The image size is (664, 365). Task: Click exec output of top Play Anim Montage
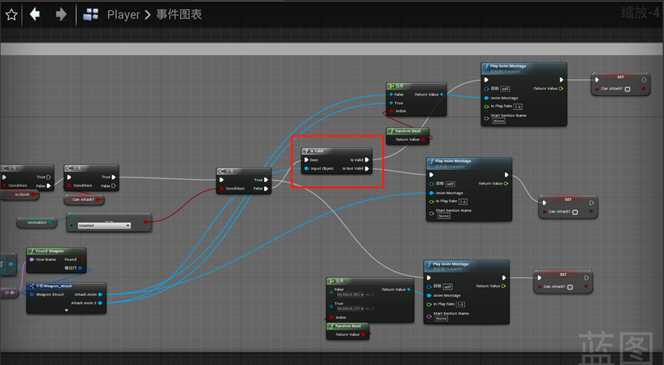[562, 80]
